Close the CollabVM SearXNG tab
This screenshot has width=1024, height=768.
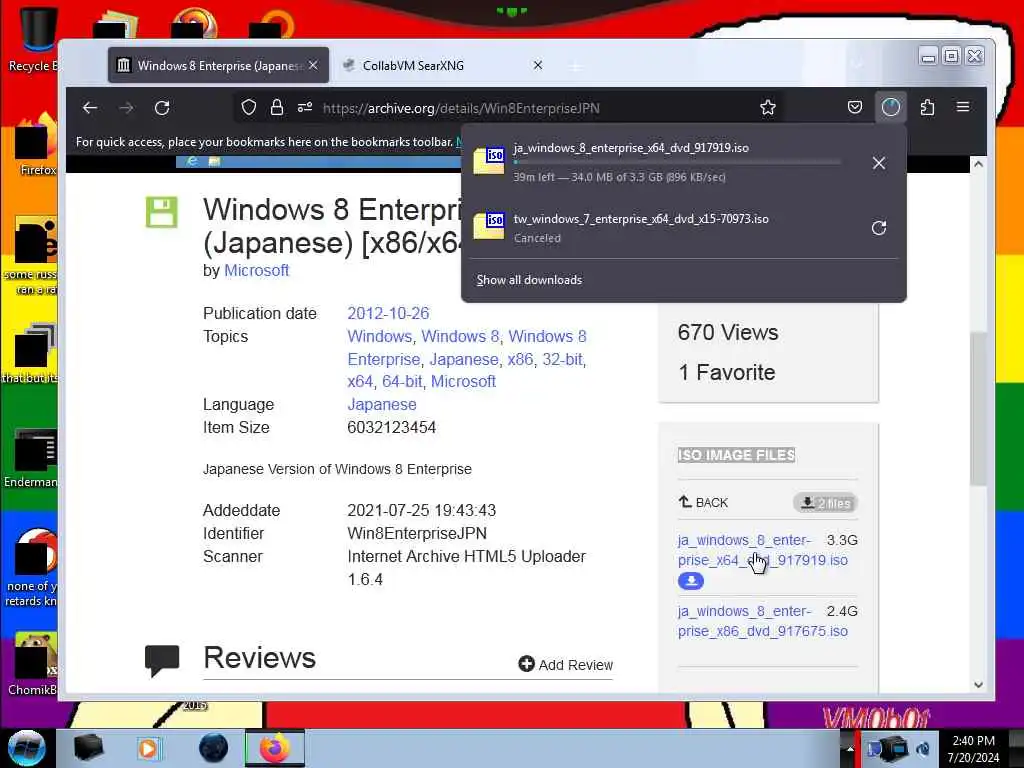538,65
